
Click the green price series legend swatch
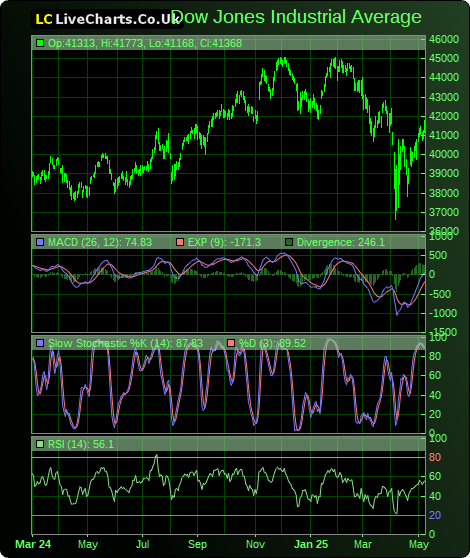pyautogui.click(x=40, y=43)
